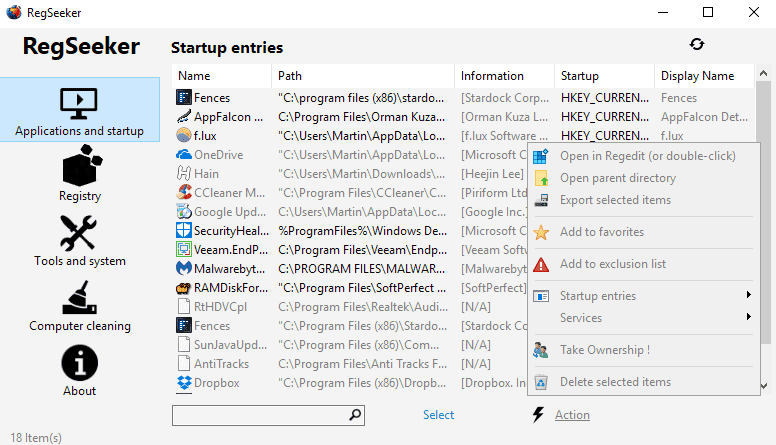Click the SecurityHealth shield icon
The width and height of the screenshot is (776, 445).
tap(184, 231)
